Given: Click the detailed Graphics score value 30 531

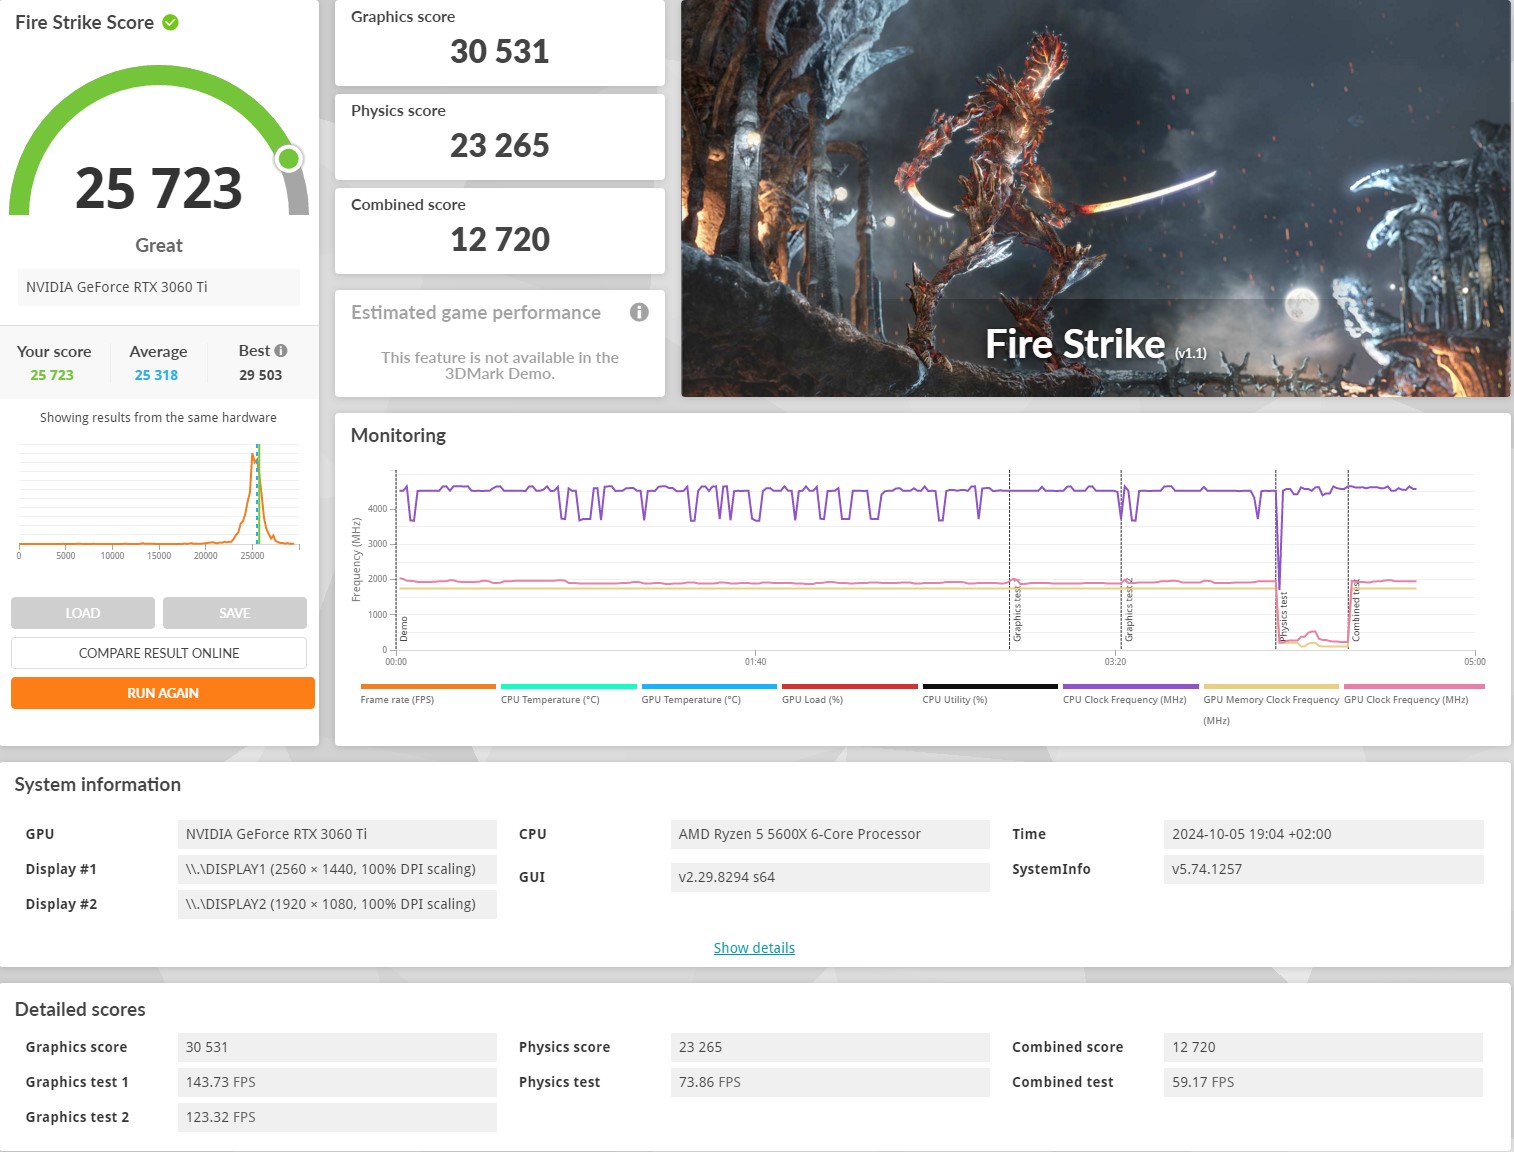Looking at the screenshot, I should click(x=337, y=1047).
